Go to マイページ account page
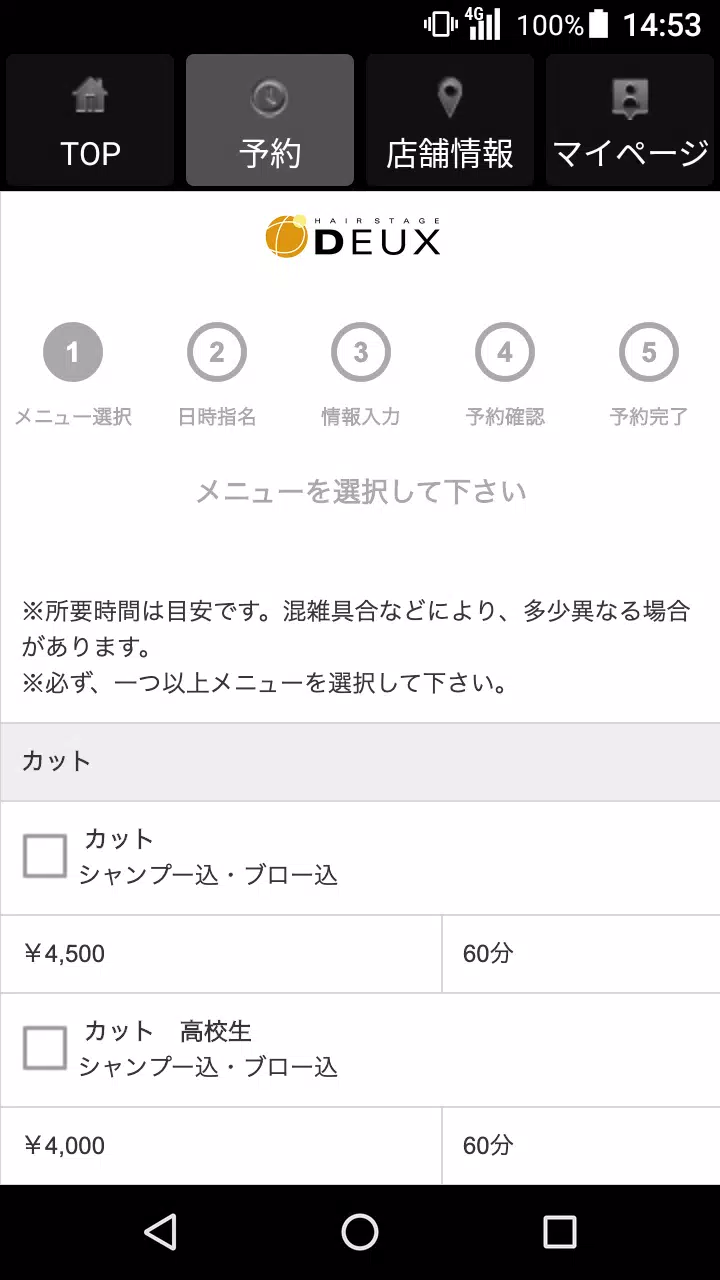Image resolution: width=720 pixels, height=1280 pixels. pos(630,121)
